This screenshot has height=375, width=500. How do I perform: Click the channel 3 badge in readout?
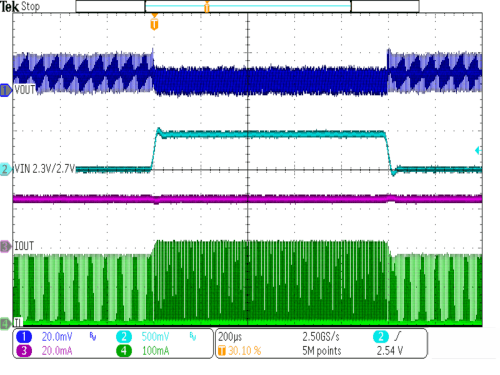tap(24, 351)
